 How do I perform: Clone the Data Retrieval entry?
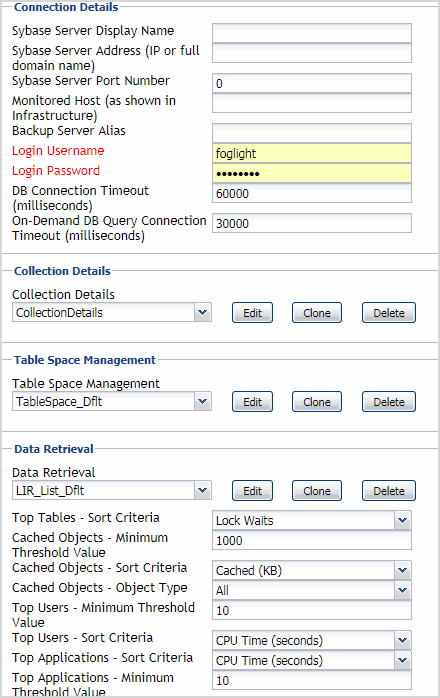pos(317,491)
